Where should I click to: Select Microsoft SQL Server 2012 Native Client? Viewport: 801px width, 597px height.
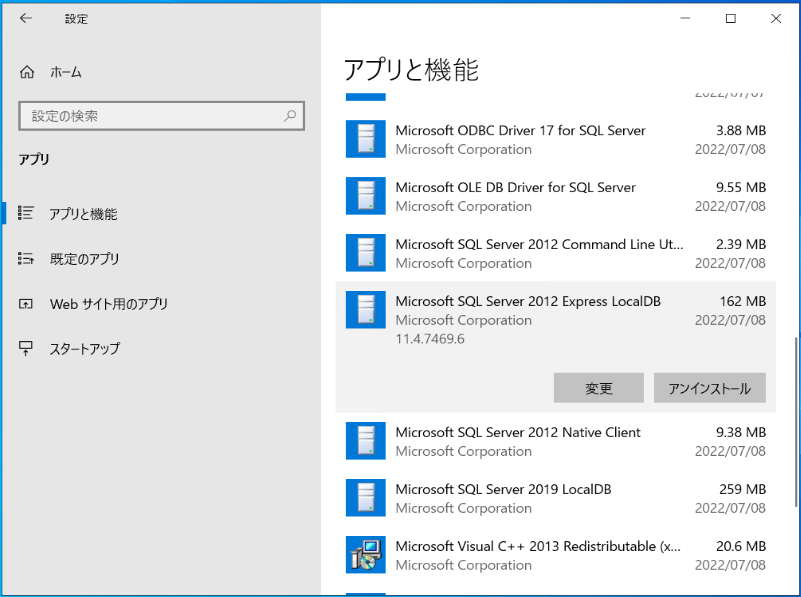[x=556, y=441]
